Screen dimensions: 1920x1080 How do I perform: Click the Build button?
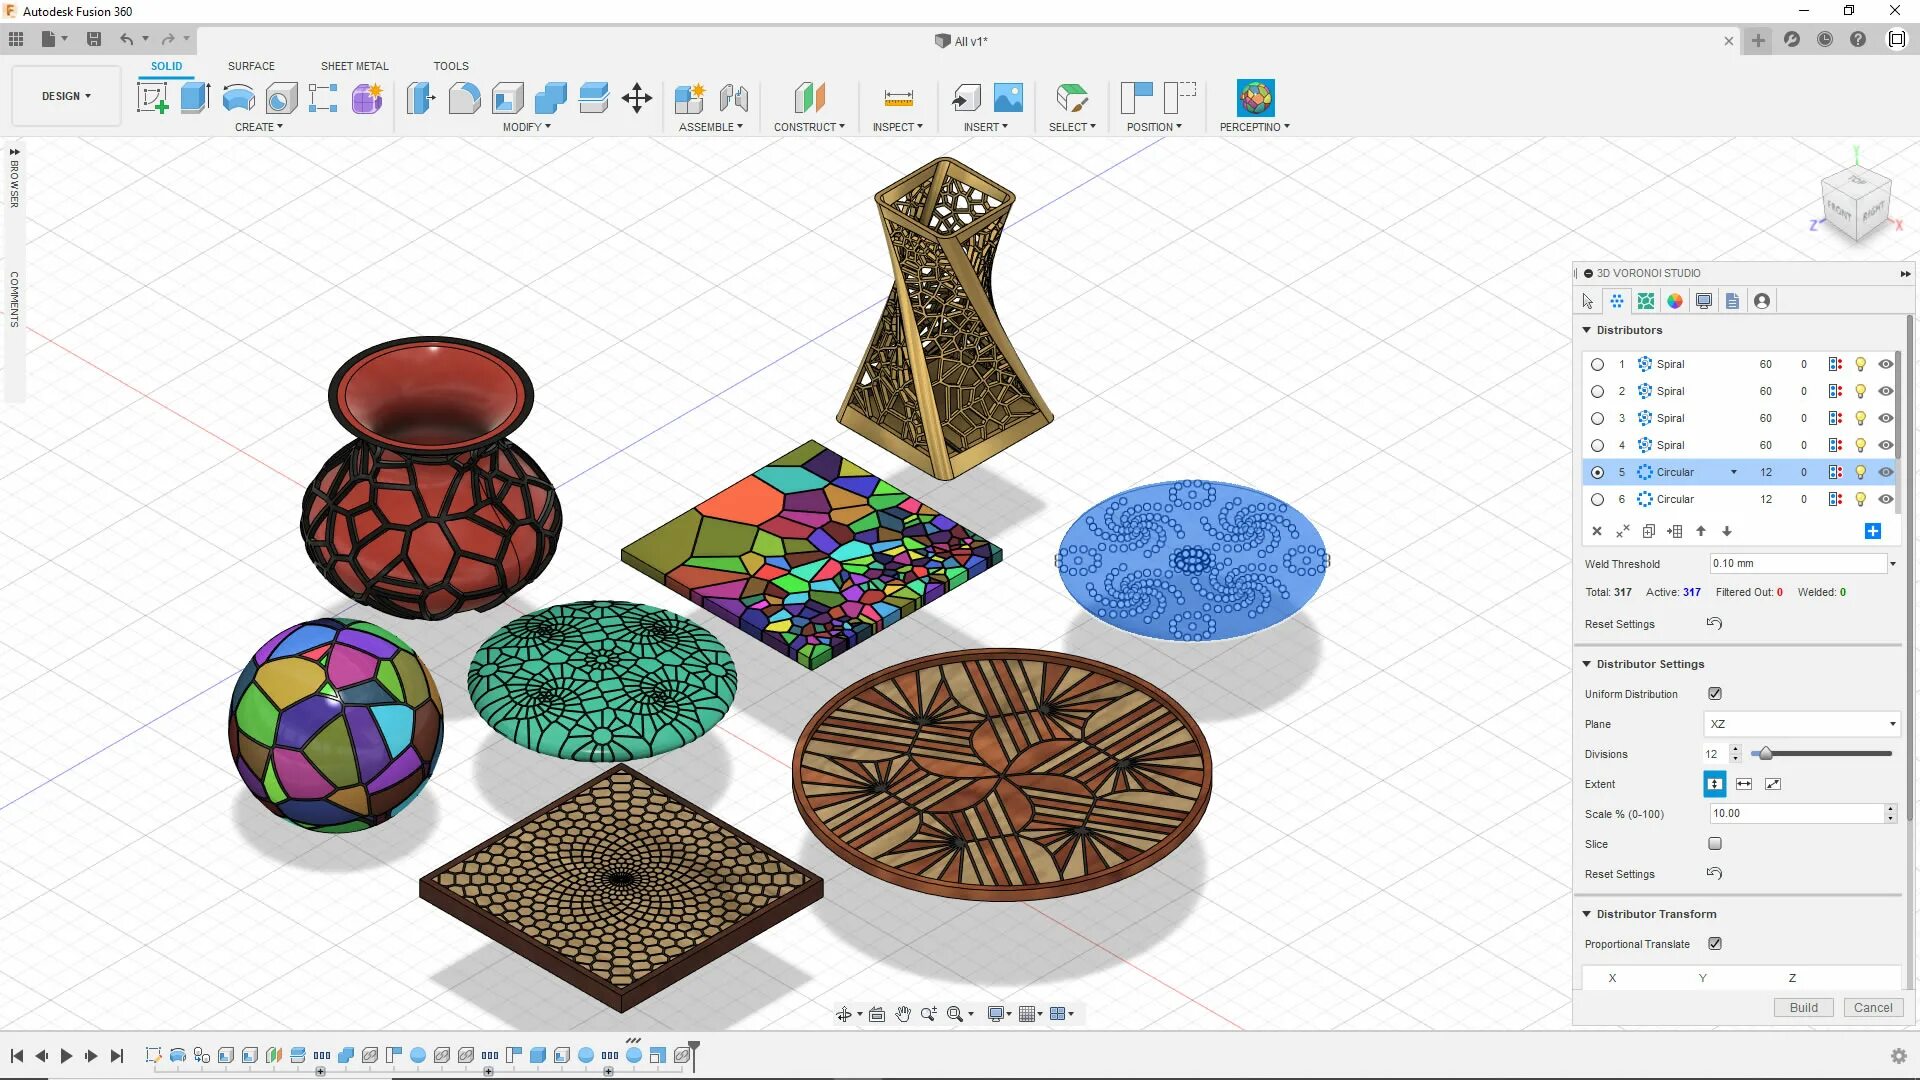(x=1803, y=1007)
